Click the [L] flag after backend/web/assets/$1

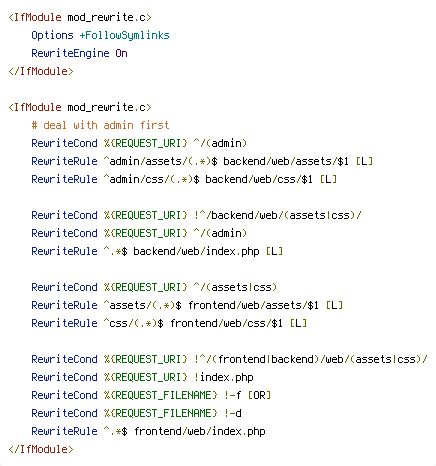click(x=364, y=161)
